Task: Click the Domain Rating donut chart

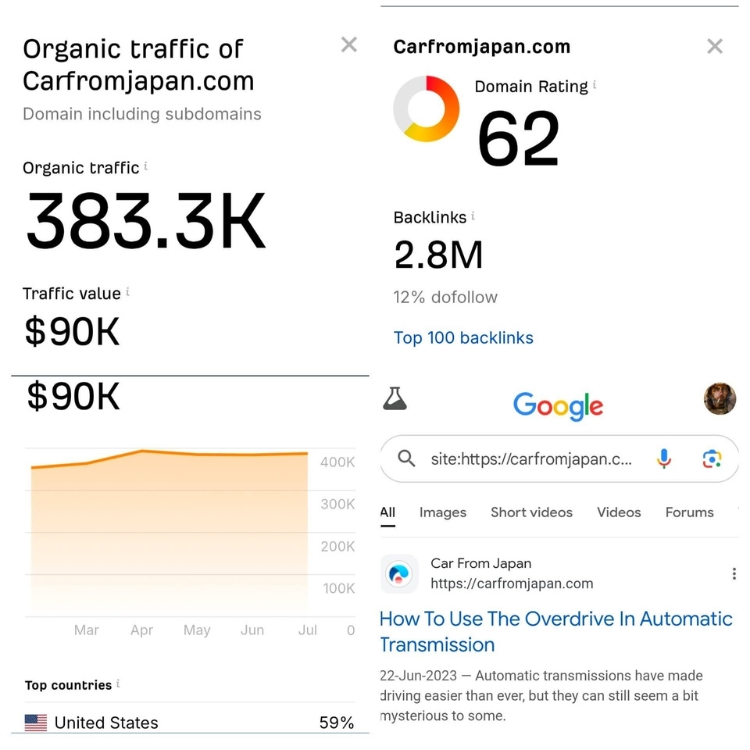Action: (x=426, y=109)
